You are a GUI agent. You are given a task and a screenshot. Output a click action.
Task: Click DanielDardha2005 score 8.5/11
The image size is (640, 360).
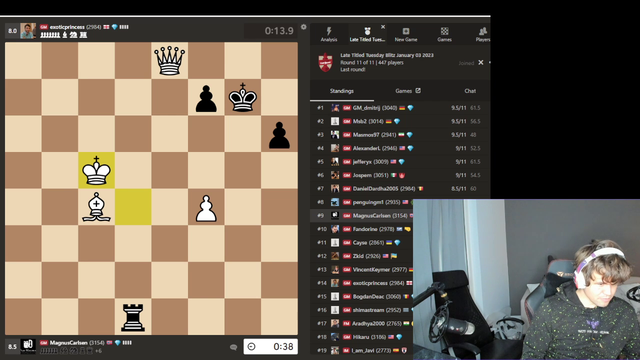(x=458, y=189)
